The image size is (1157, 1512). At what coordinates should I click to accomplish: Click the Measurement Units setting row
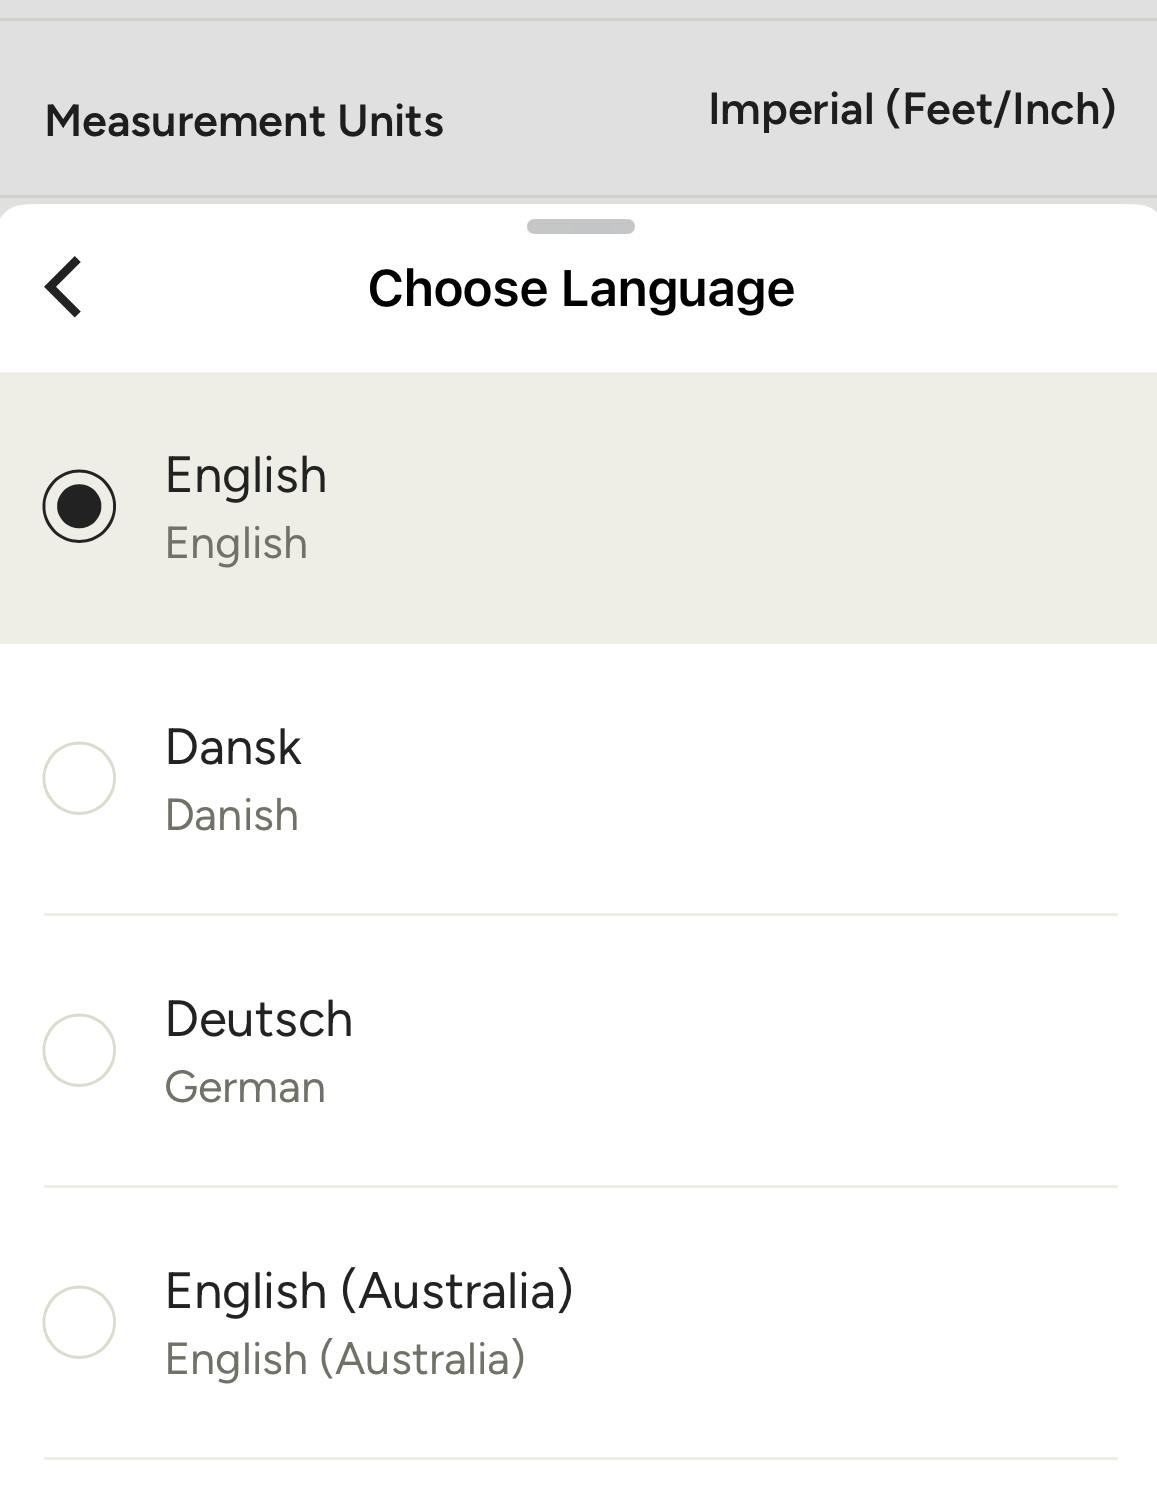[245, 120]
